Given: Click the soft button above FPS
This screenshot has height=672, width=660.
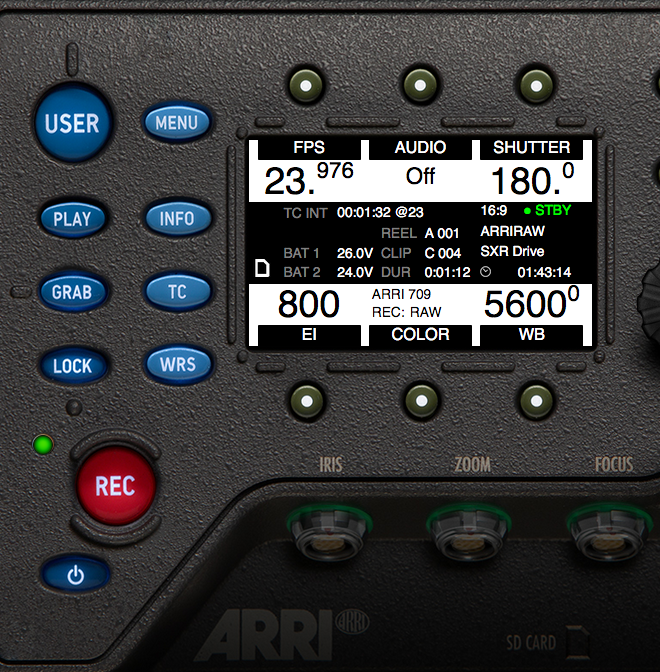Looking at the screenshot, I should (x=306, y=86).
